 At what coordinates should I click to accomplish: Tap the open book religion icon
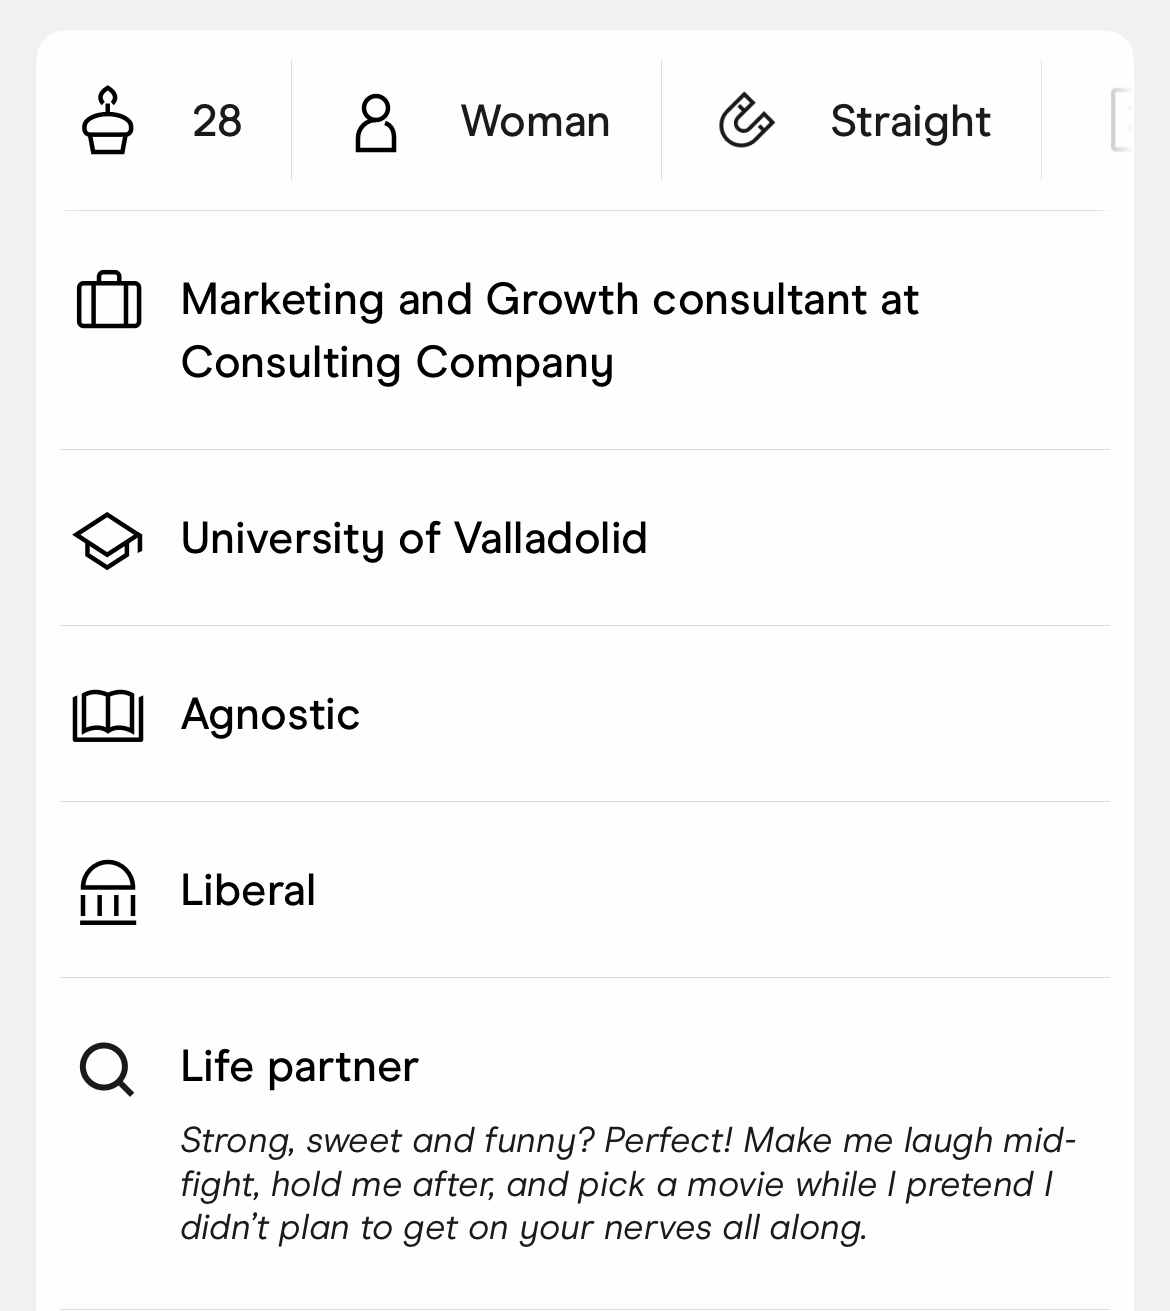(x=108, y=716)
